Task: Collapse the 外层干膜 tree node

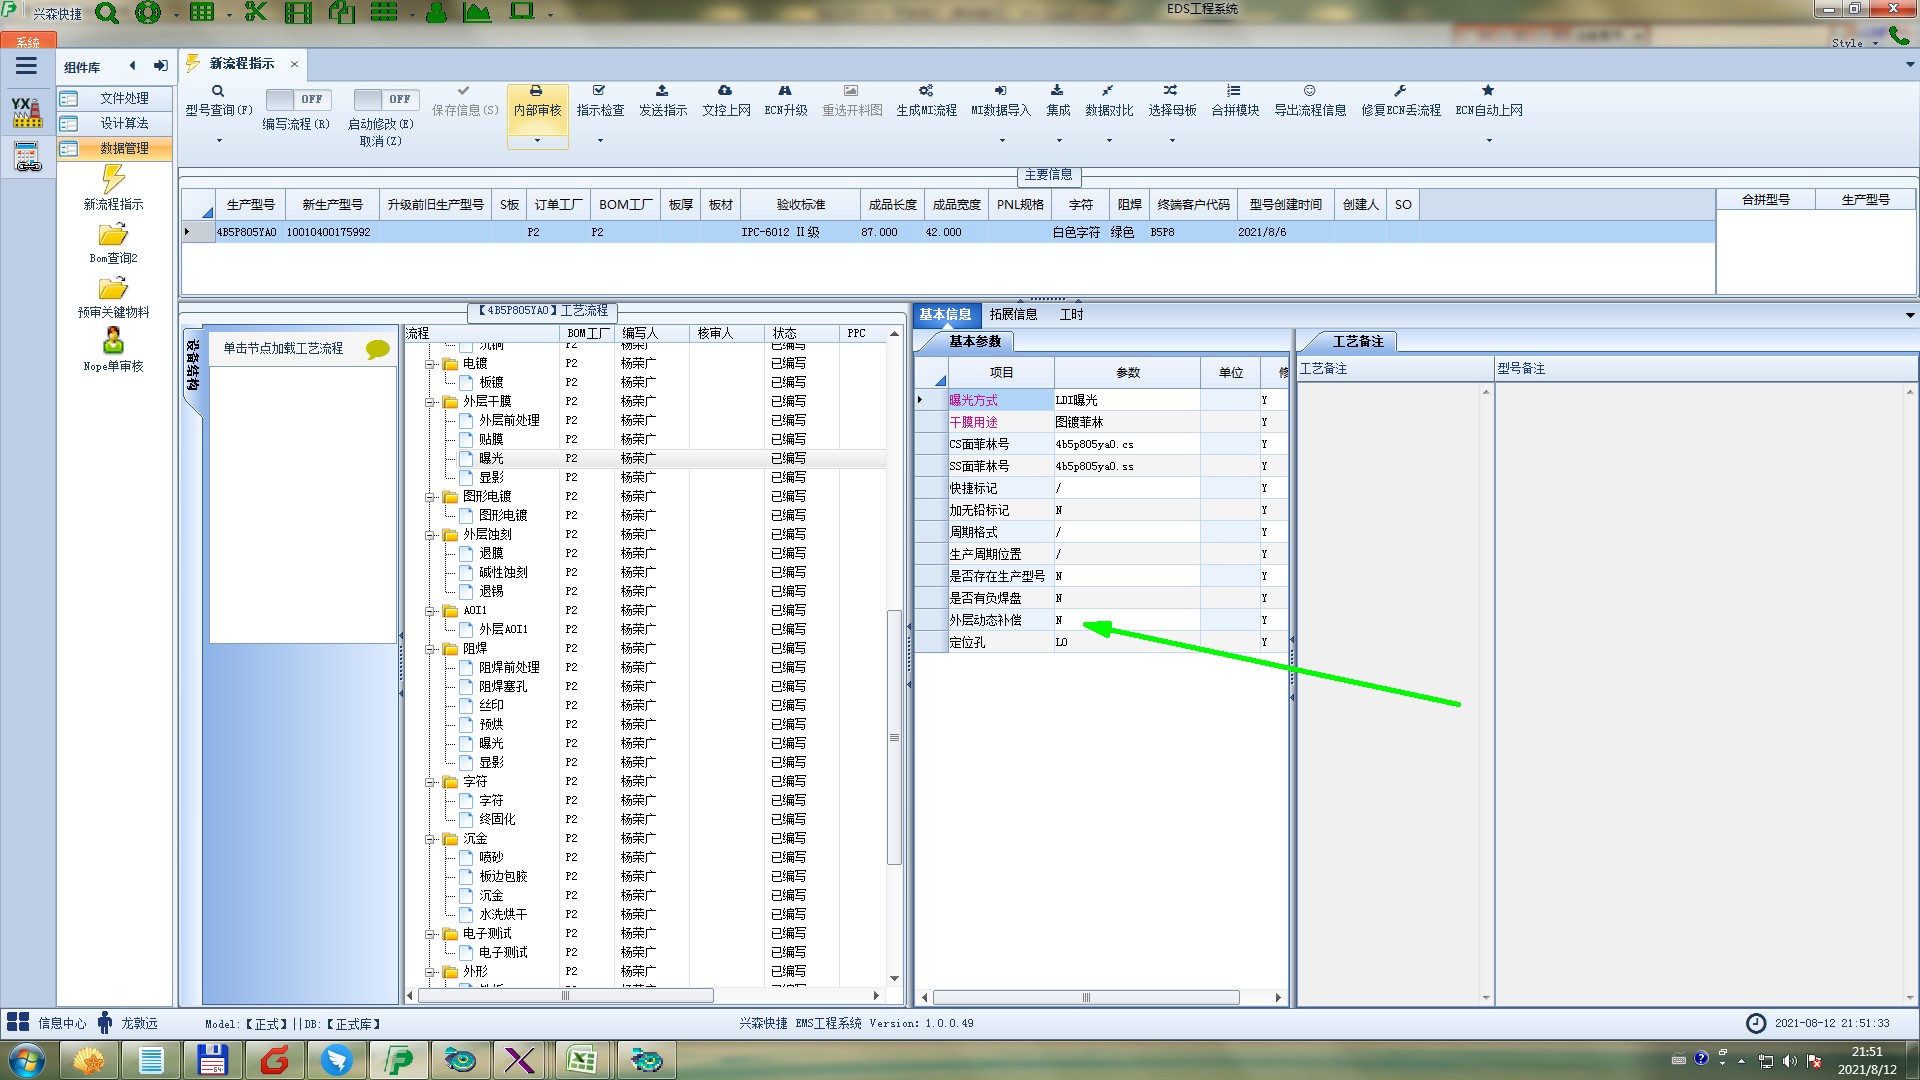Action: coord(430,402)
